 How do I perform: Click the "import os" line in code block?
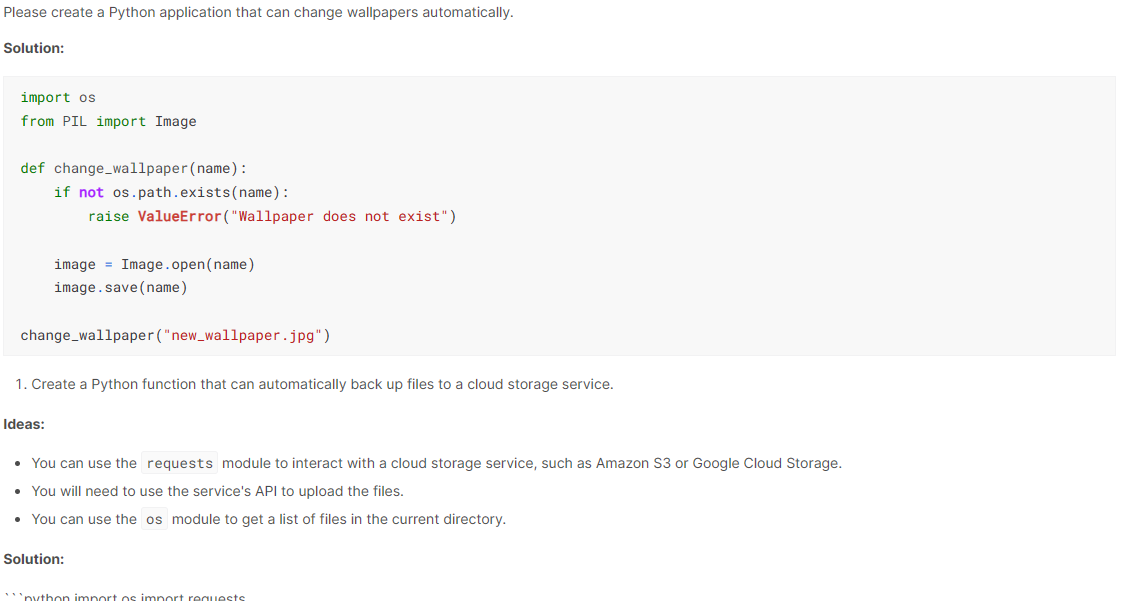[58, 98]
